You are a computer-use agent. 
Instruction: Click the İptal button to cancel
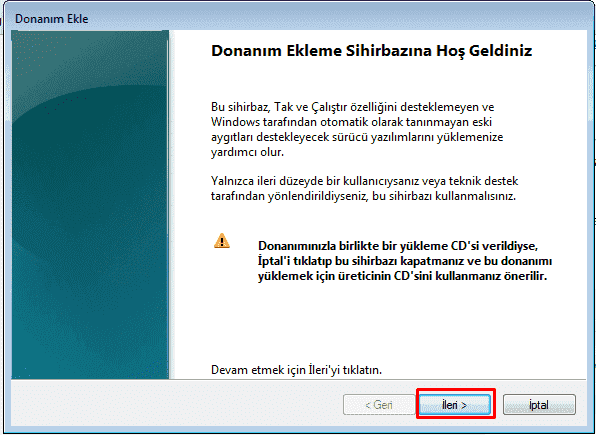coord(539,405)
